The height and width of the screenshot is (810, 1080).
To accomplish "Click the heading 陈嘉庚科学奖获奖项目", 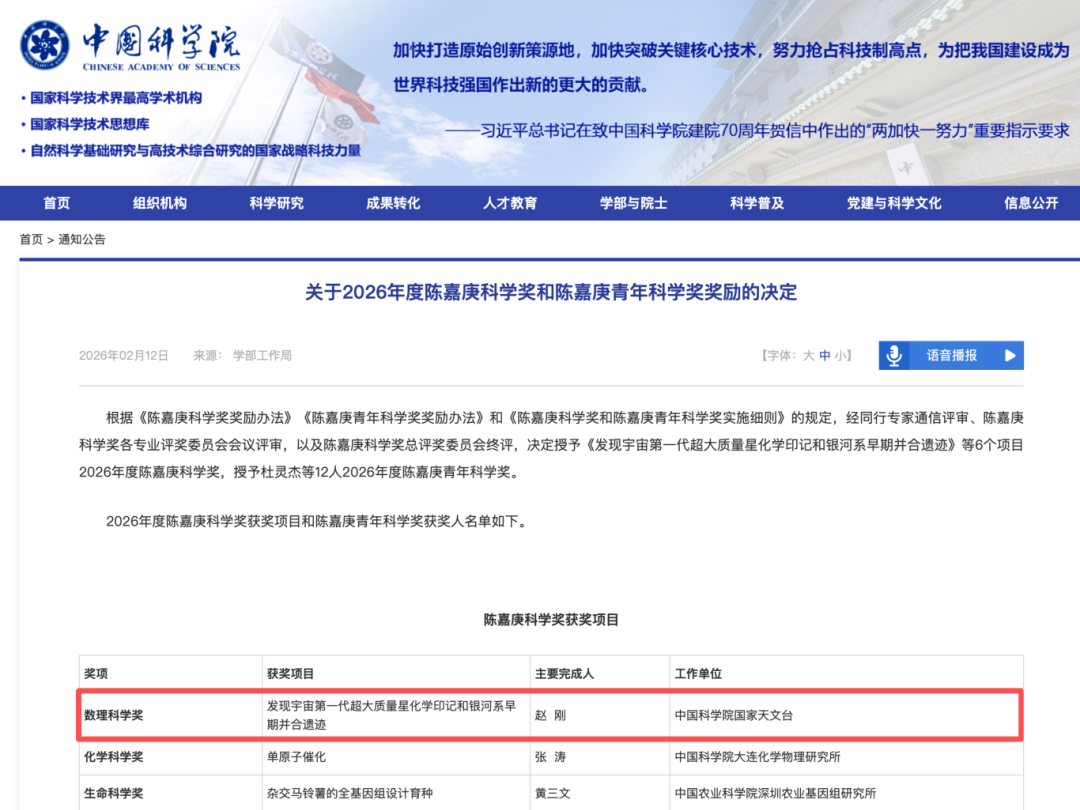I will coord(551,620).
